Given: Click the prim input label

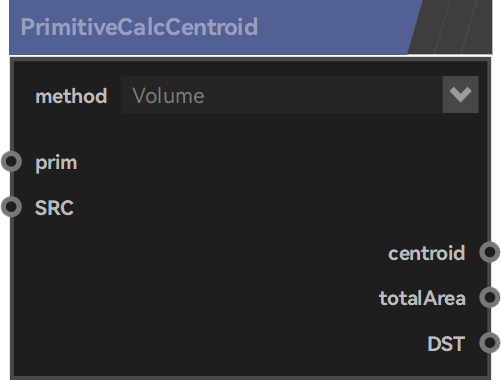Looking at the screenshot, I should coord(56,163).
